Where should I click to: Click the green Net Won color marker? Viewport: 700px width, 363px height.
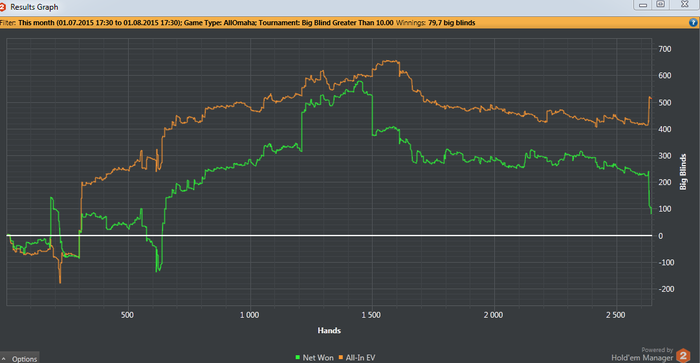[x=298, y=358]
